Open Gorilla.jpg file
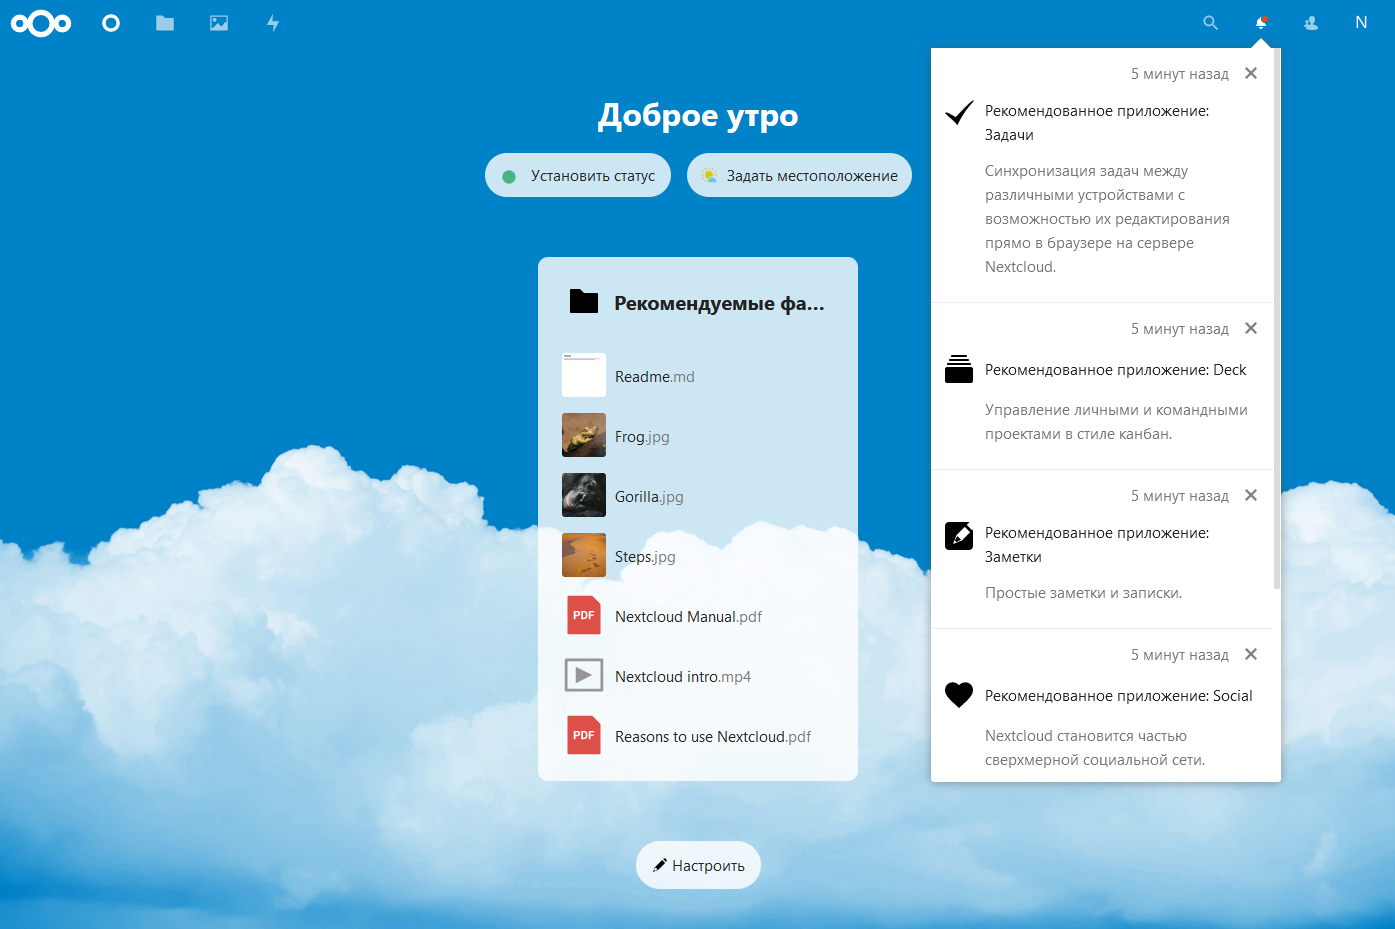1395x929 pixels. pyautogui.click(x=698, y=496)
